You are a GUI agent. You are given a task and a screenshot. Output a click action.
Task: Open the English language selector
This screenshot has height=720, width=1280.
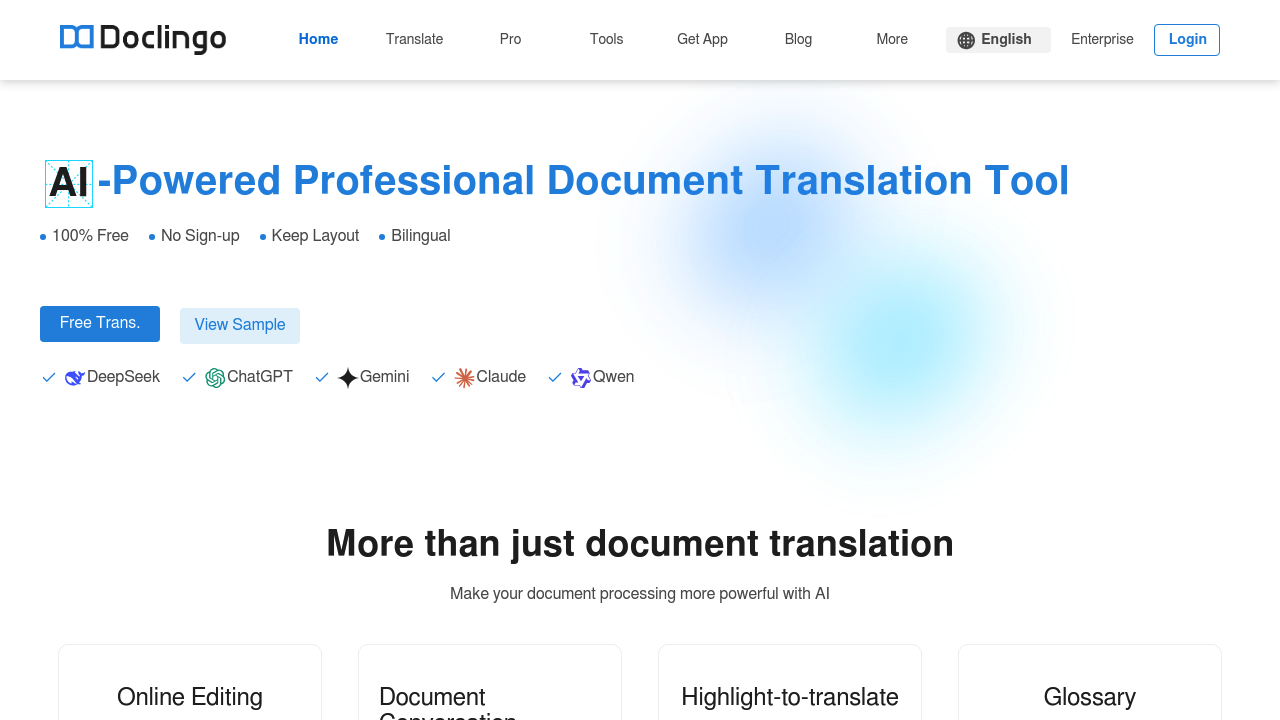(998, 40)
